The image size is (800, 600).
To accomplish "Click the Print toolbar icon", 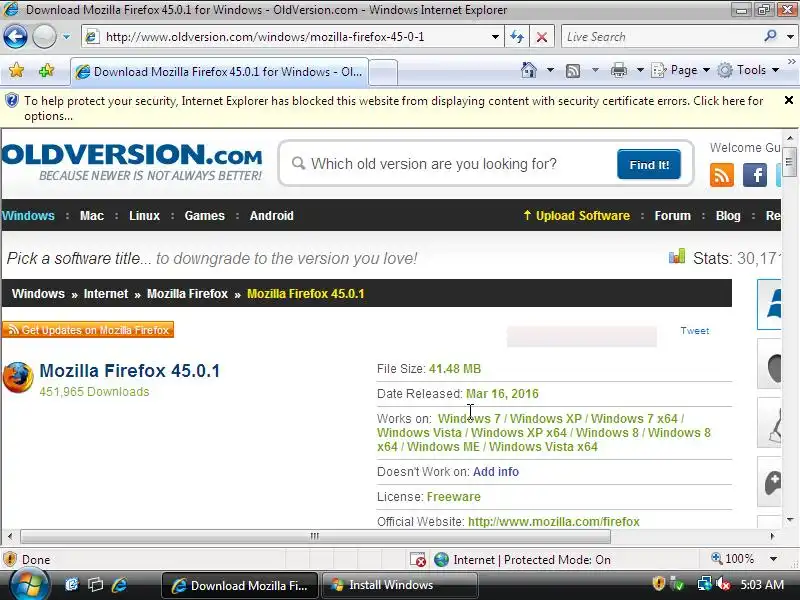I will click(618, 70).
